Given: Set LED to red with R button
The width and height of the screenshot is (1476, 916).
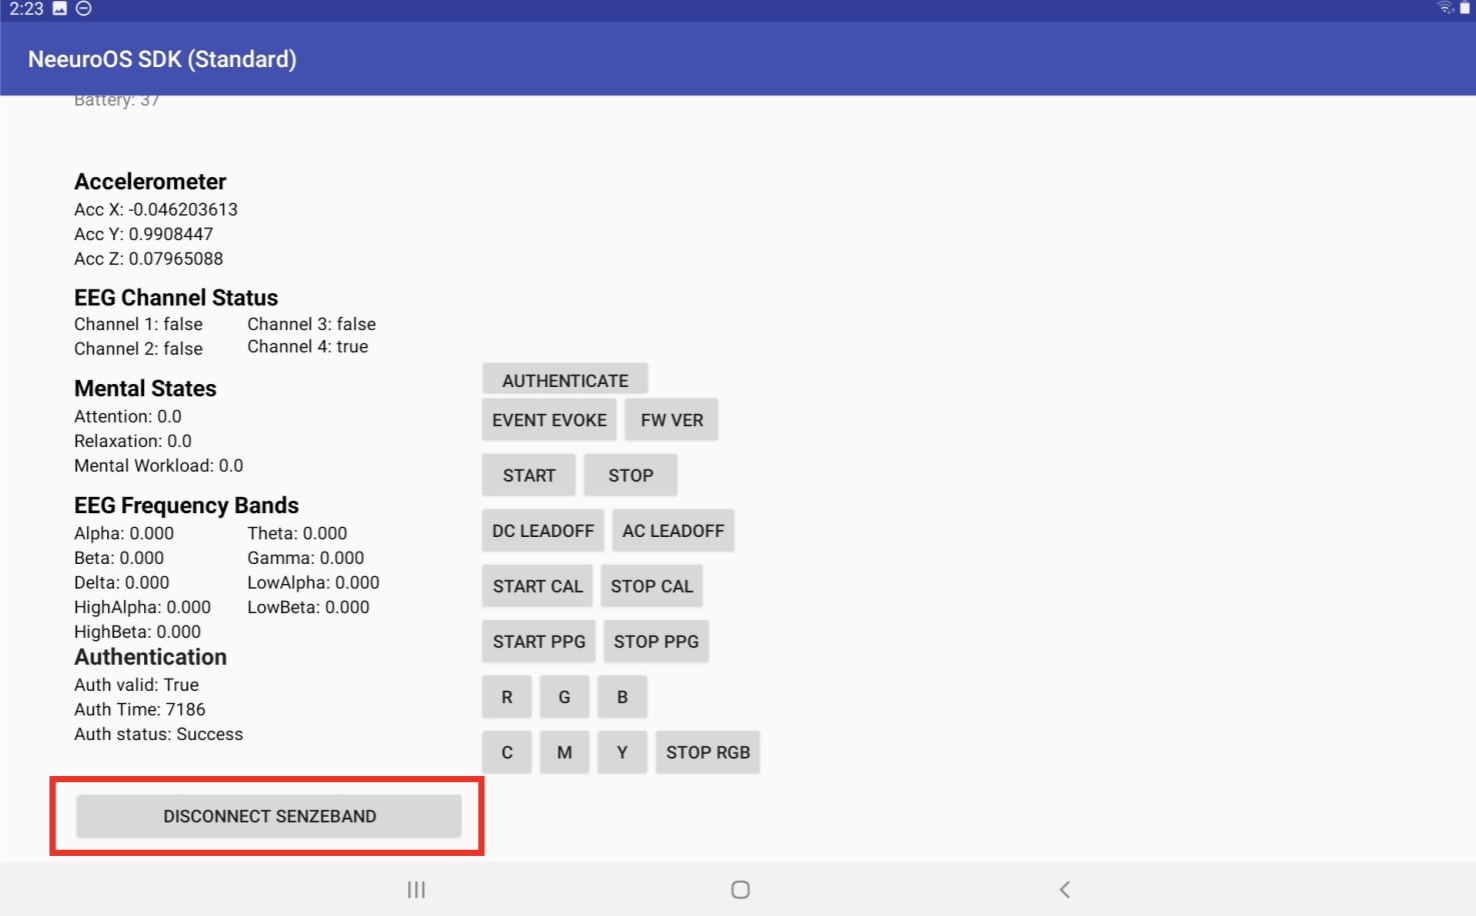Looking at the screenshot, I should click(506, 696).
